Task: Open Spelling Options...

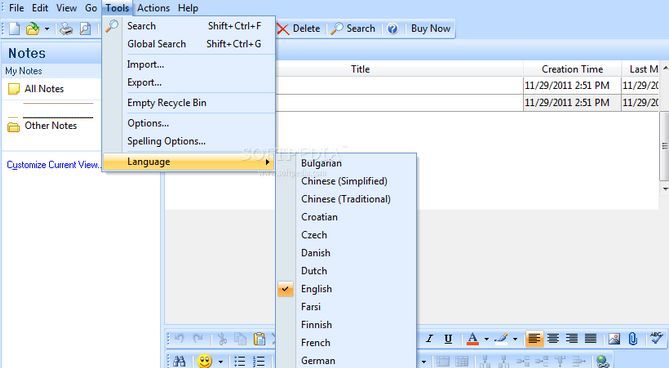Action: click(x=189, y=141)
